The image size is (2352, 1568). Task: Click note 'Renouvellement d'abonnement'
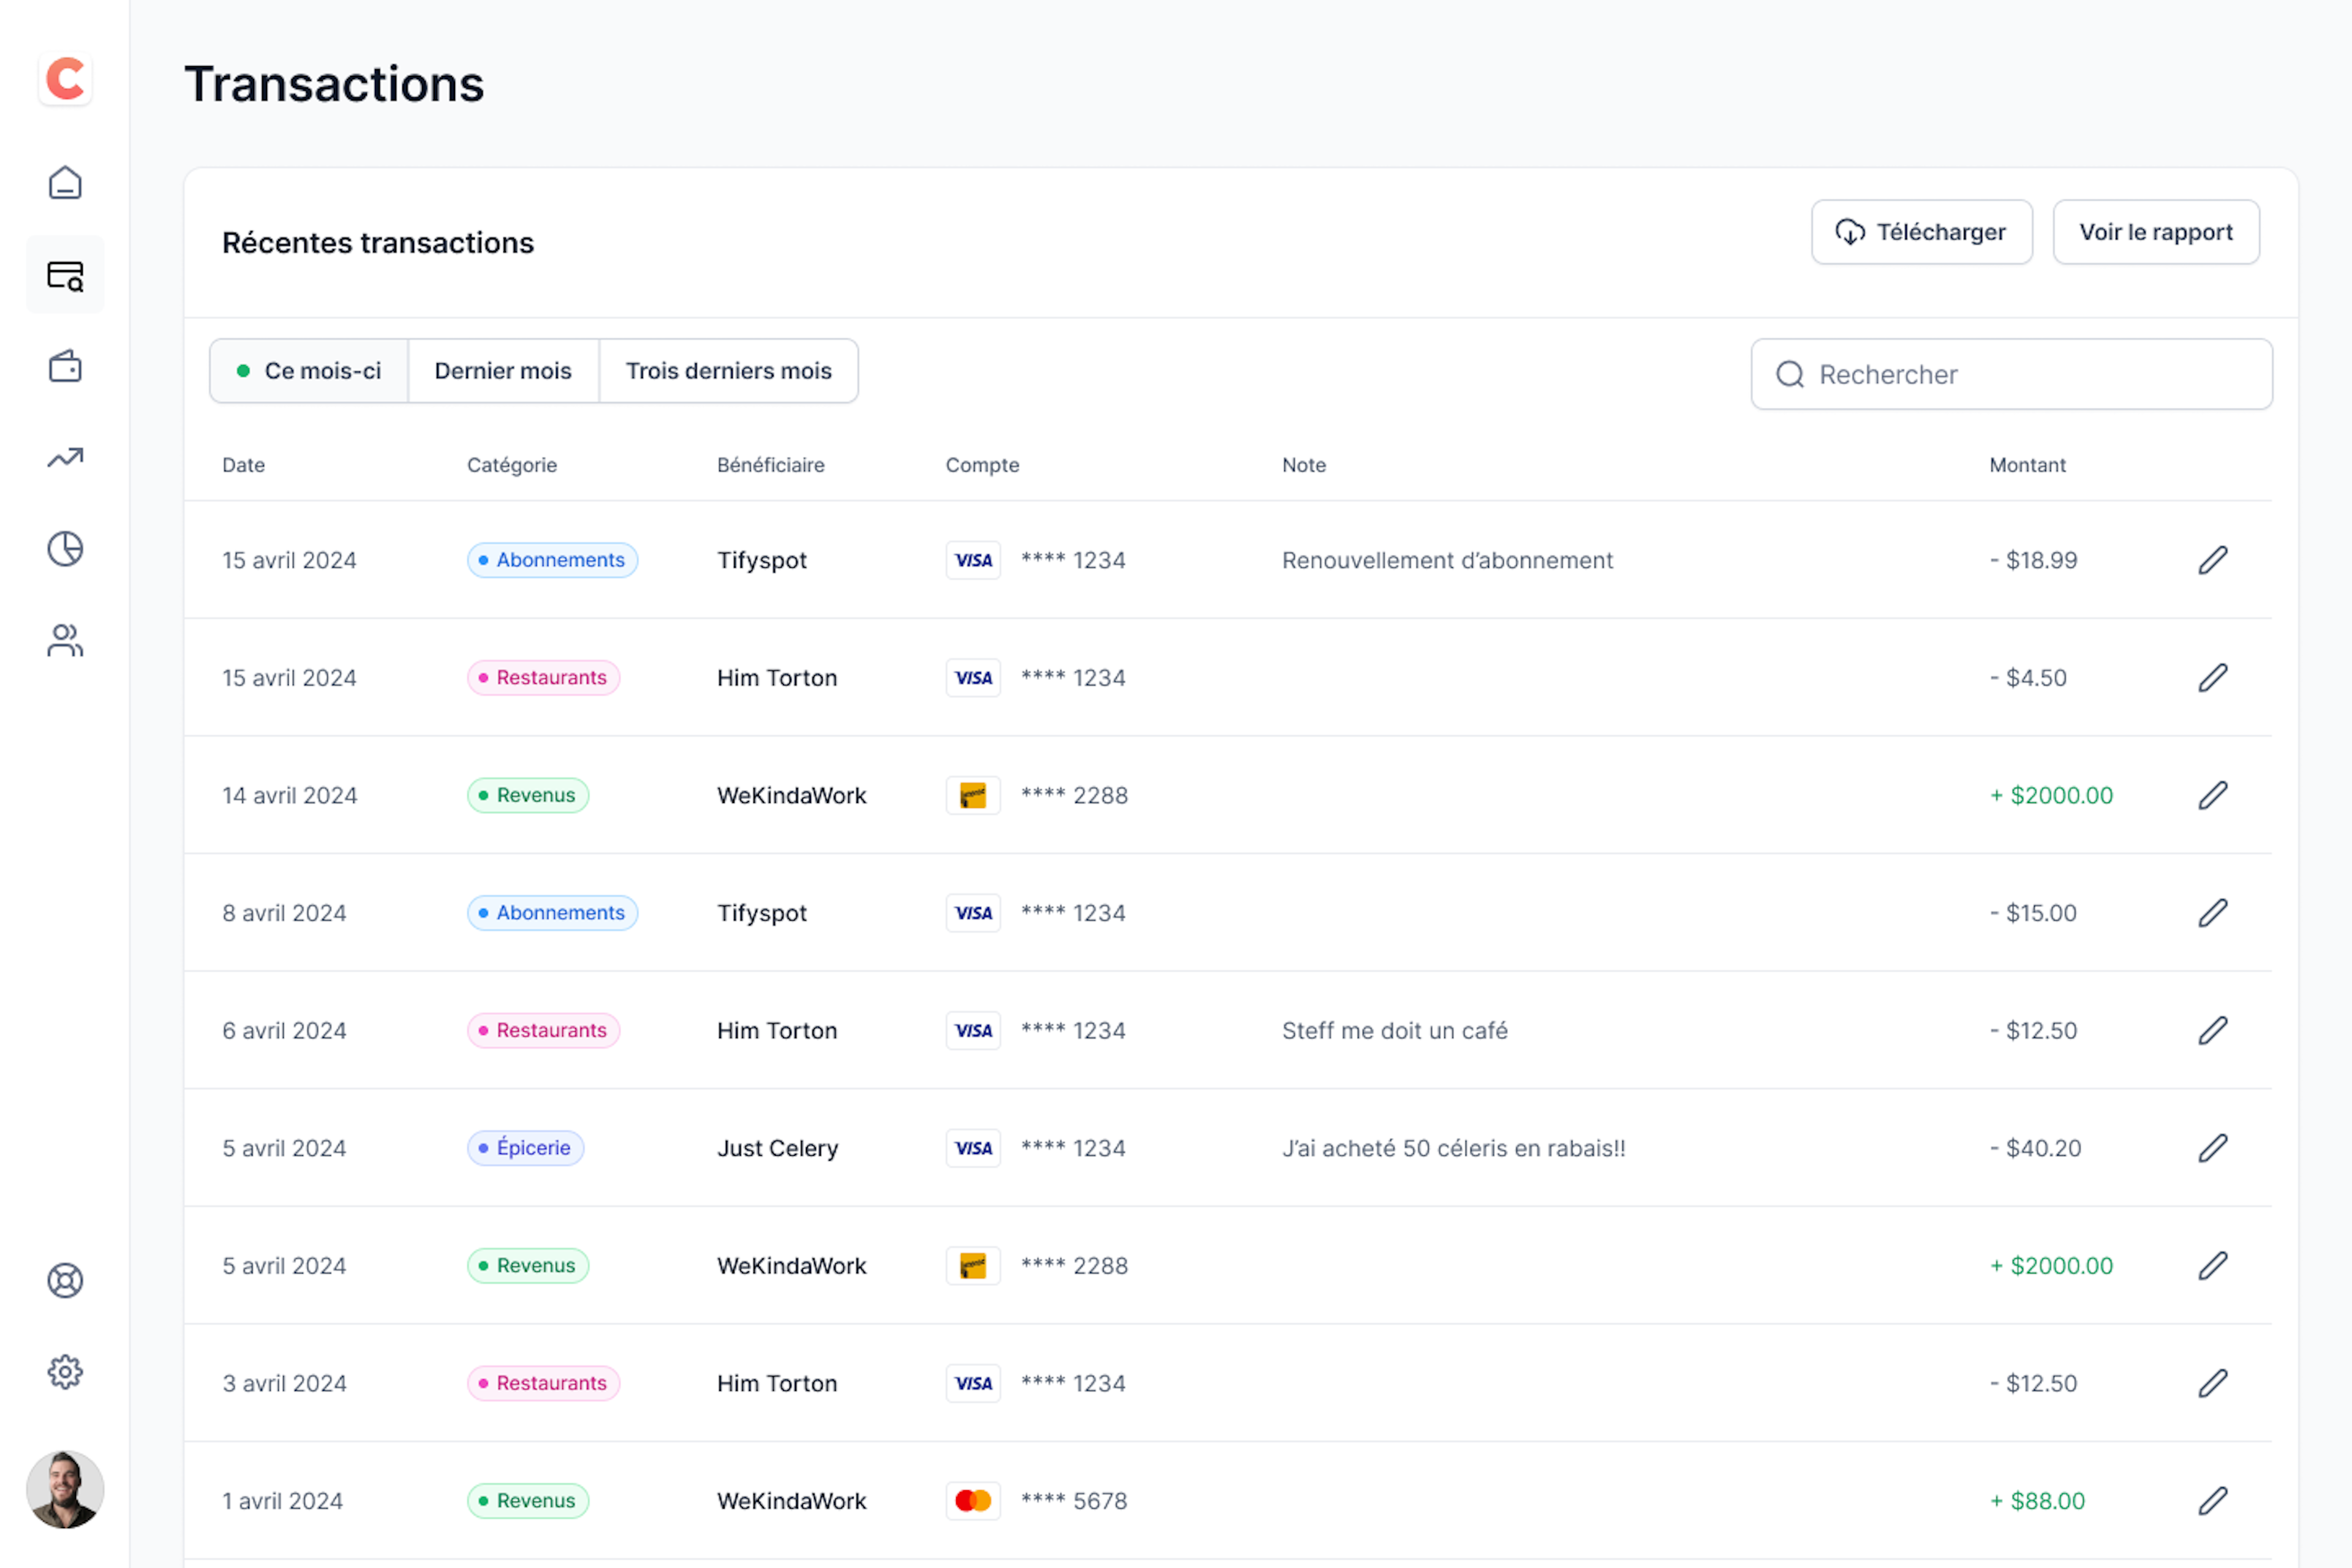point(1447,560)
